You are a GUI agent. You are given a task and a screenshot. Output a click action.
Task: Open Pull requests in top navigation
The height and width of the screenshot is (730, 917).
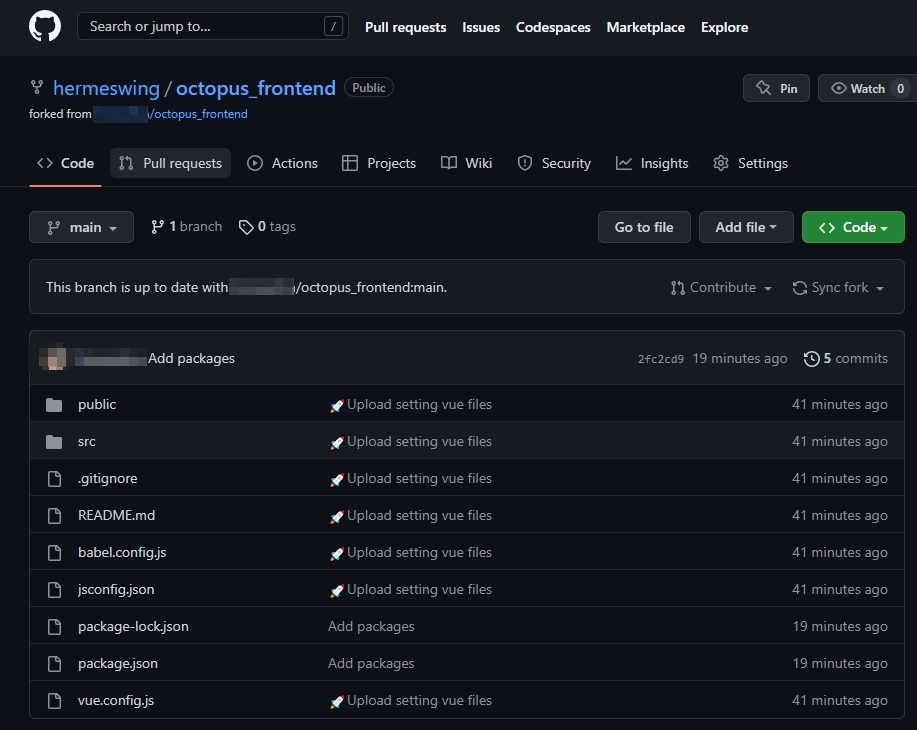(405, 27)
